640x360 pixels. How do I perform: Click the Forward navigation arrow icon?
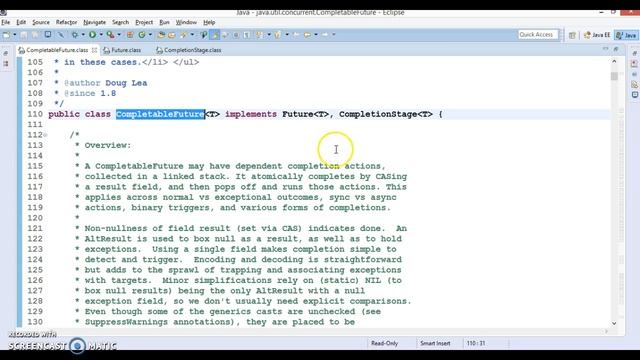click(x=325, y=35)
